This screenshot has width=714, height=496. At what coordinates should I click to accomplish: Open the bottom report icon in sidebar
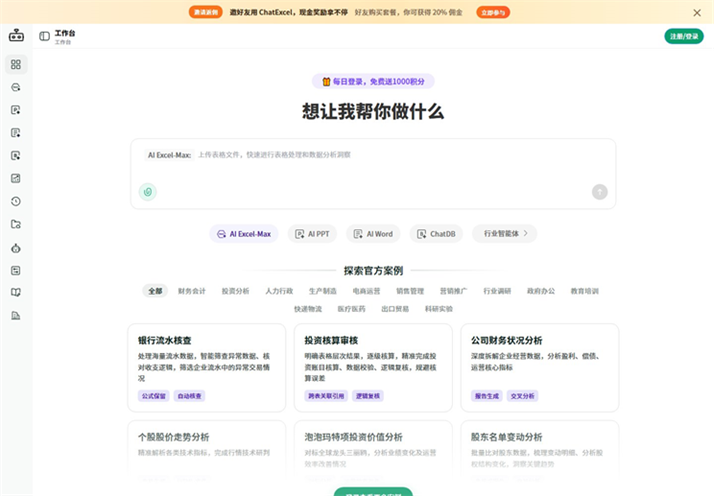(x=16, y=315)
